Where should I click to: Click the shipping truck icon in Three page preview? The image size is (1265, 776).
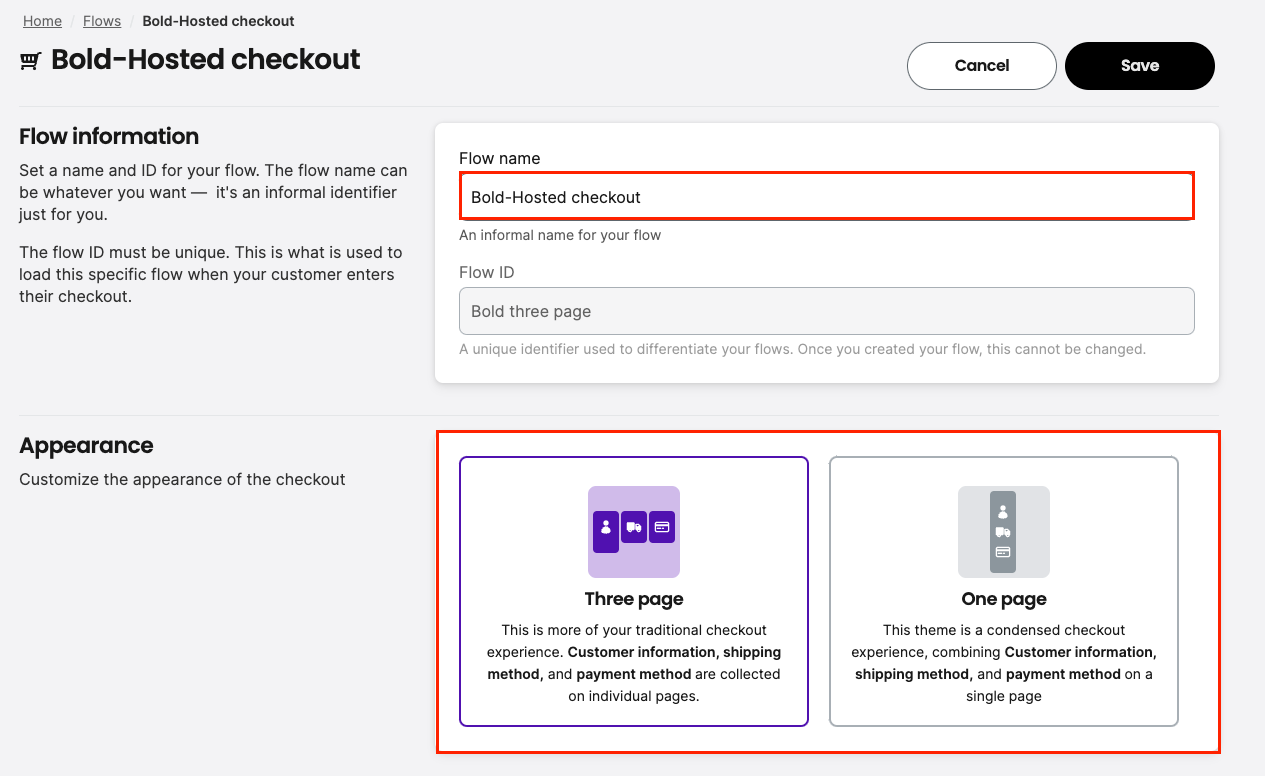point(634,527)
